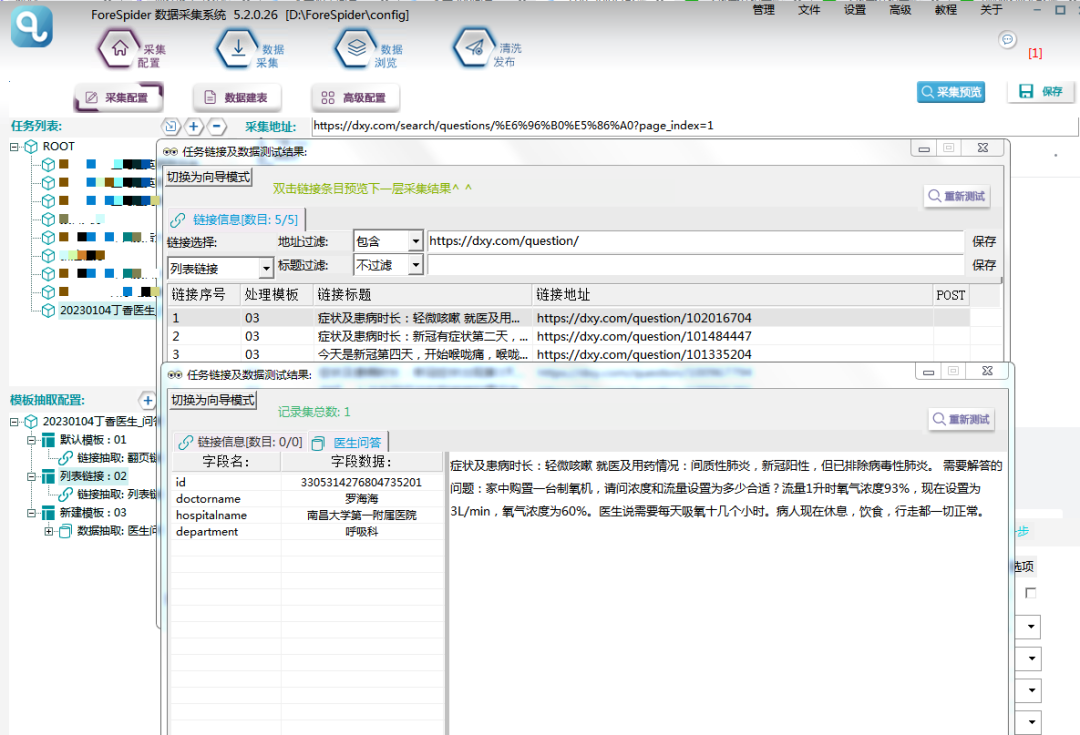Switch to the 数据建表 sub-tab

237,98
